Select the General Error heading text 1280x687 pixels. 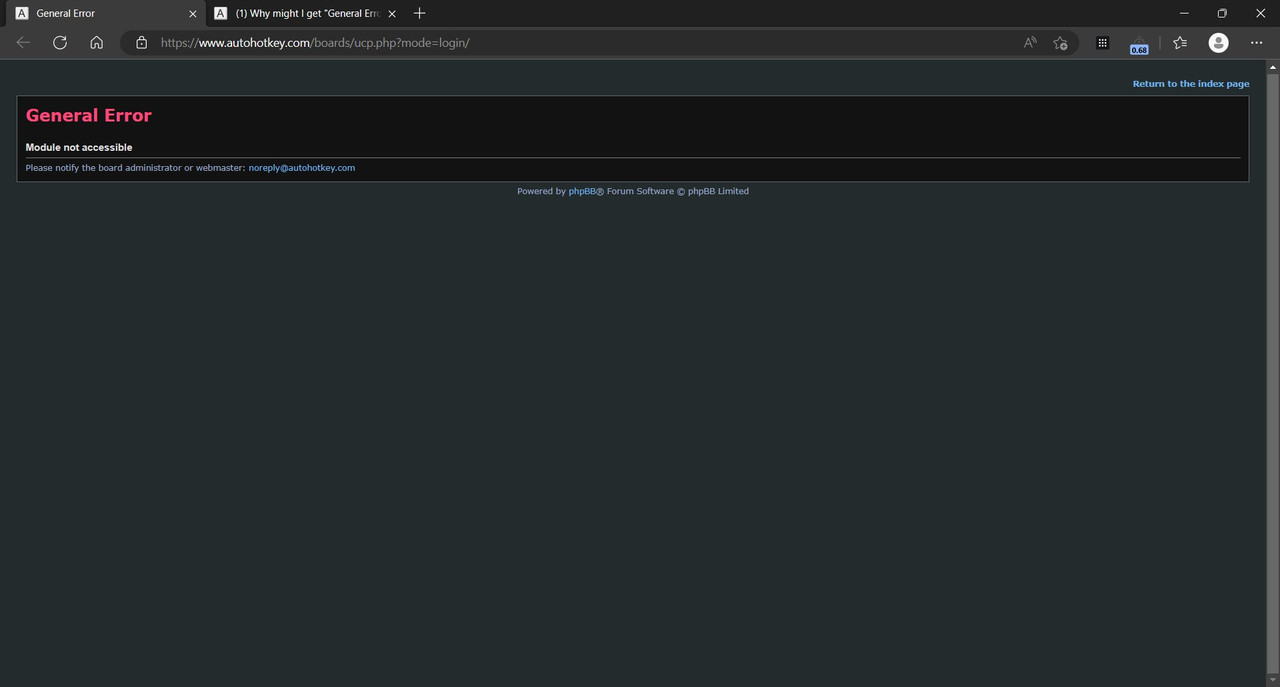coord(89,115)
